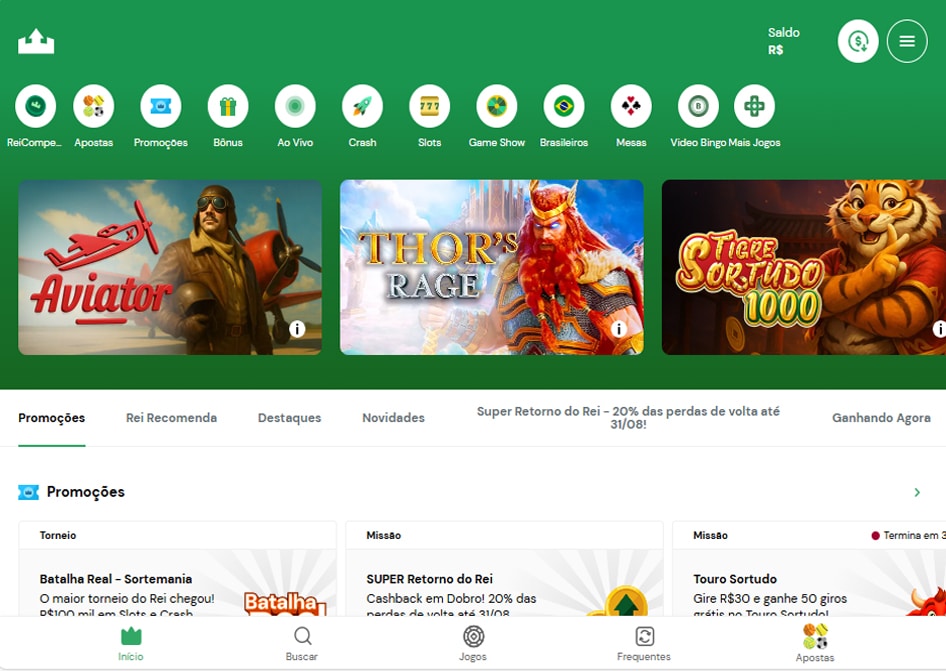Screen dimensions: 946x671
Task: Expand Promoções section with the right chevron
Action: pyautogui.click(x=917, y=492)
